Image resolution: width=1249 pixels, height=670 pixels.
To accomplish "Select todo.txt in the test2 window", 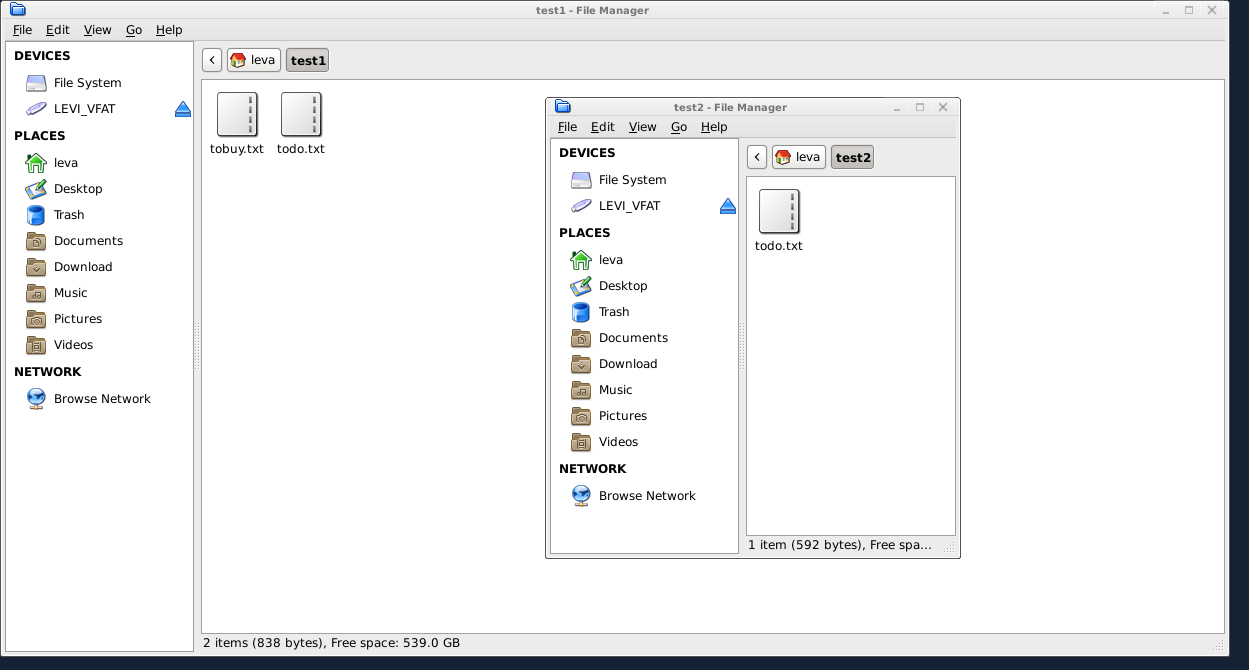I will click(x=779, y=212).
